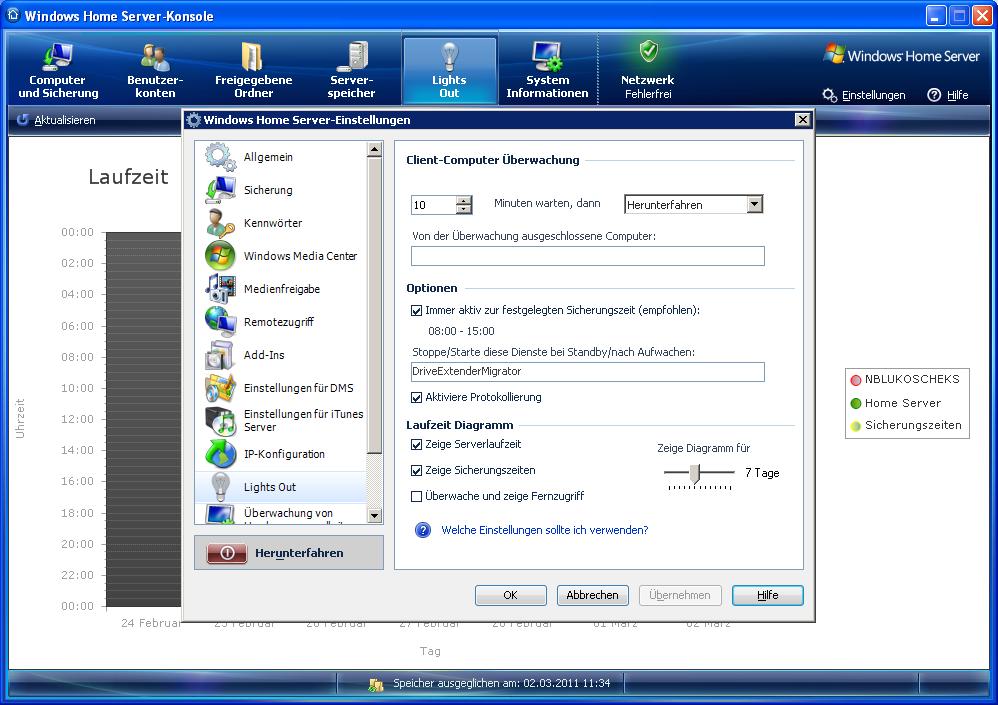998x705 pixels.
Task: Toggle Home Server series in chart legend
Action: [x=855, y=403]
